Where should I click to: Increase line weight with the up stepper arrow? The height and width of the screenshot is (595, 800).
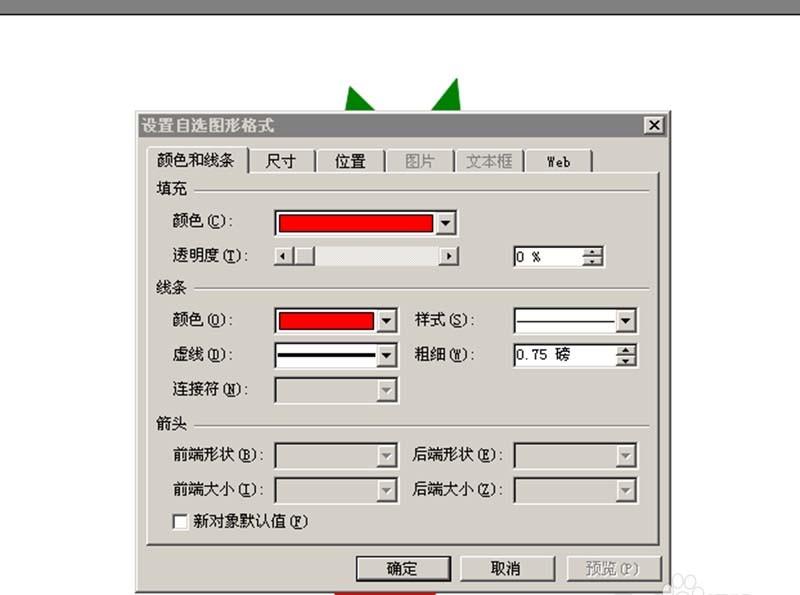tap(627, 350)
